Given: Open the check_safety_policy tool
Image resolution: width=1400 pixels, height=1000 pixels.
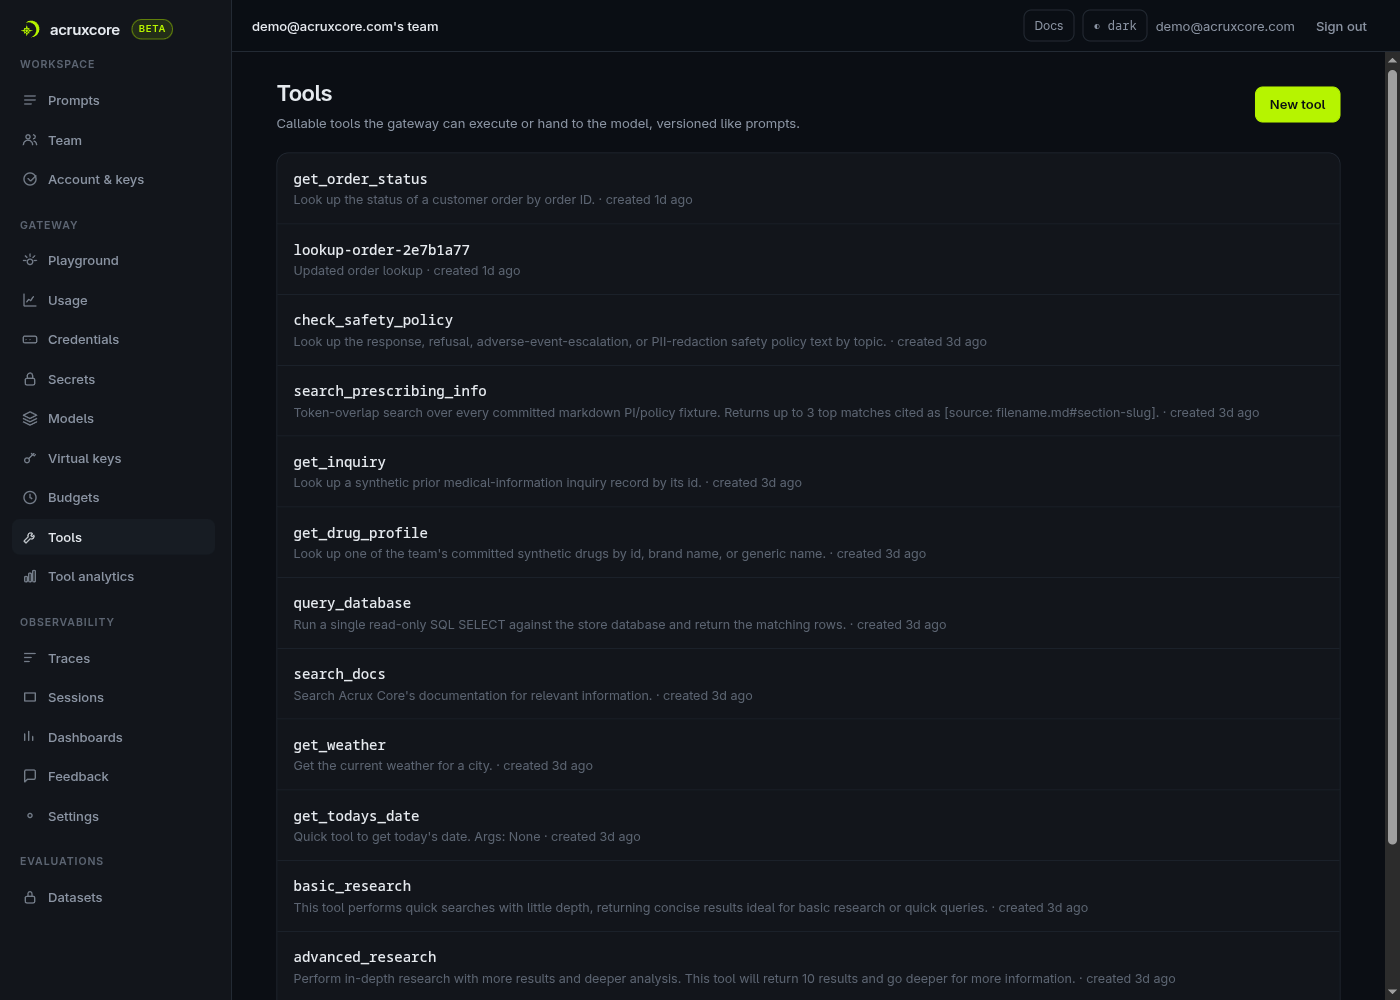Looking at the screenshot, I should pos(808,330).
